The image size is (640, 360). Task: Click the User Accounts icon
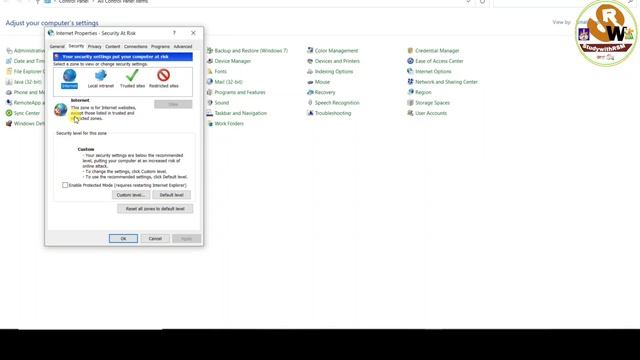[x=410, y=113]
